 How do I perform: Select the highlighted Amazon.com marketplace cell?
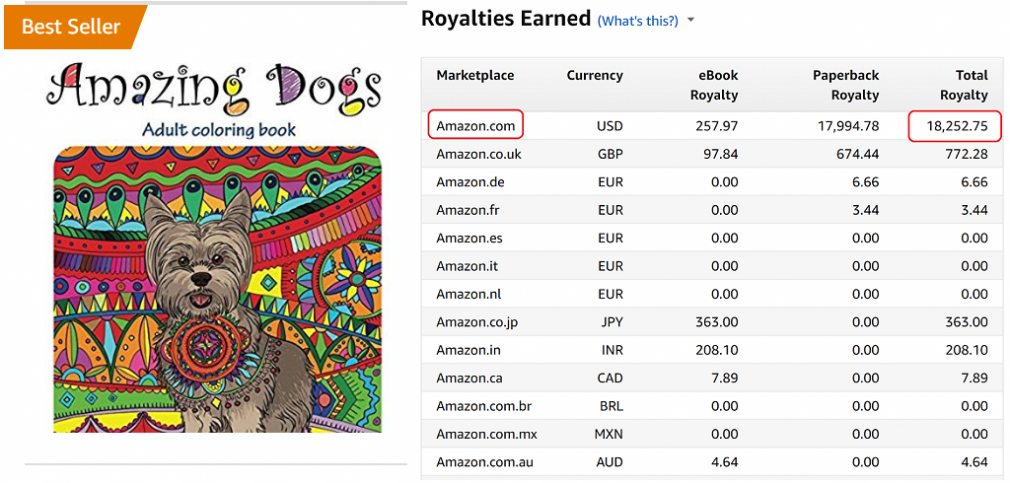475,126
